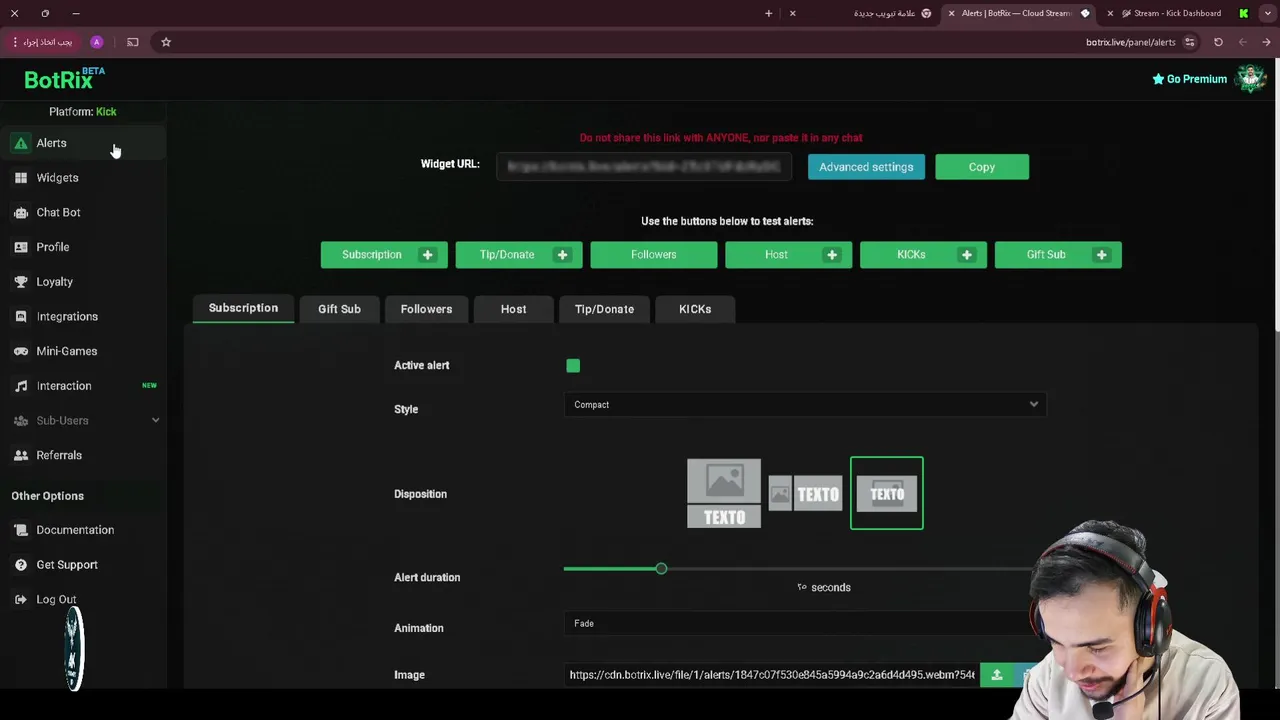Viewport: 1280px width, 720px height.
Task: Click the plus icon on KICKs test button
Action: point(967,255)
